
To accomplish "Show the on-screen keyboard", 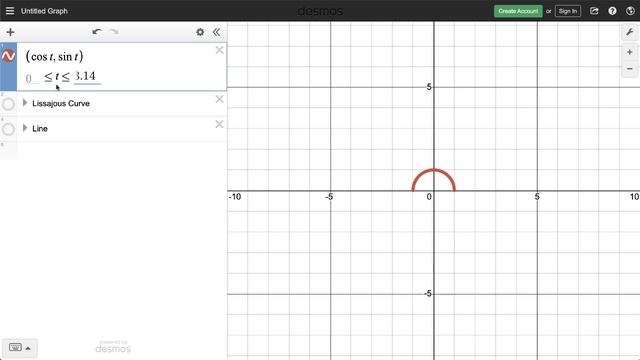I will point(19,348).
